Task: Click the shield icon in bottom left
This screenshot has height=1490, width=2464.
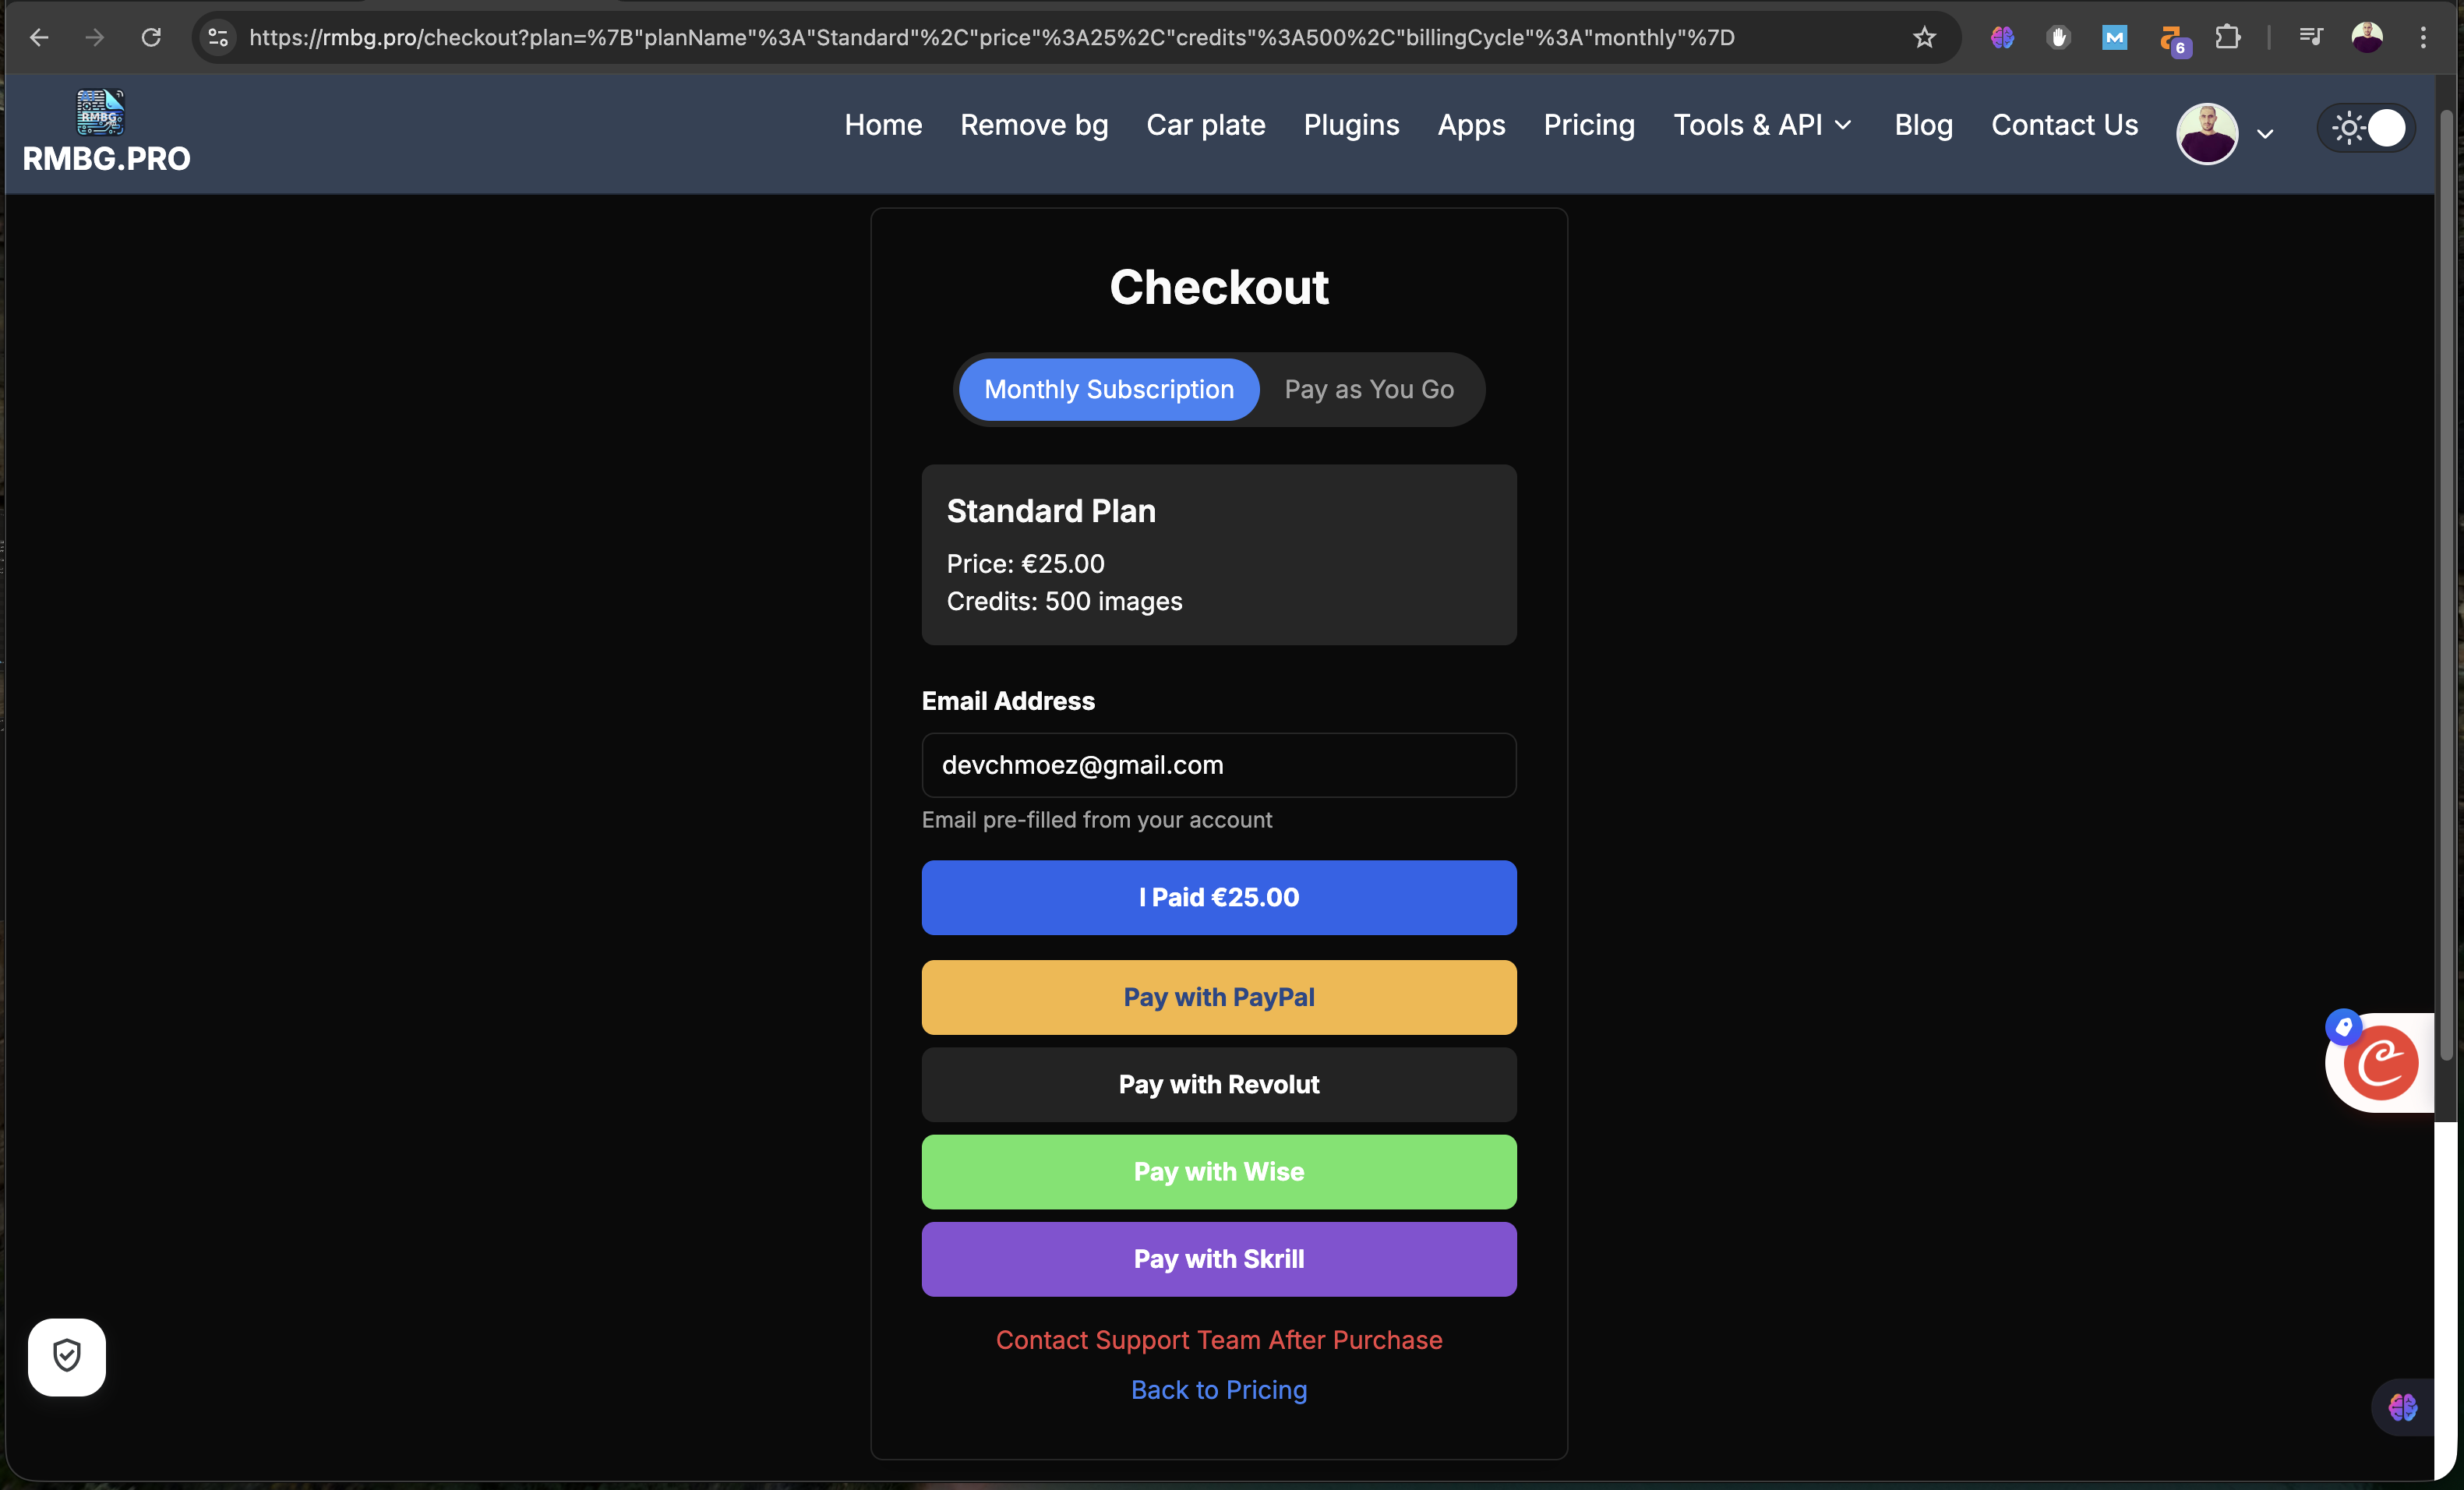Action: [x=66, y=1357]
